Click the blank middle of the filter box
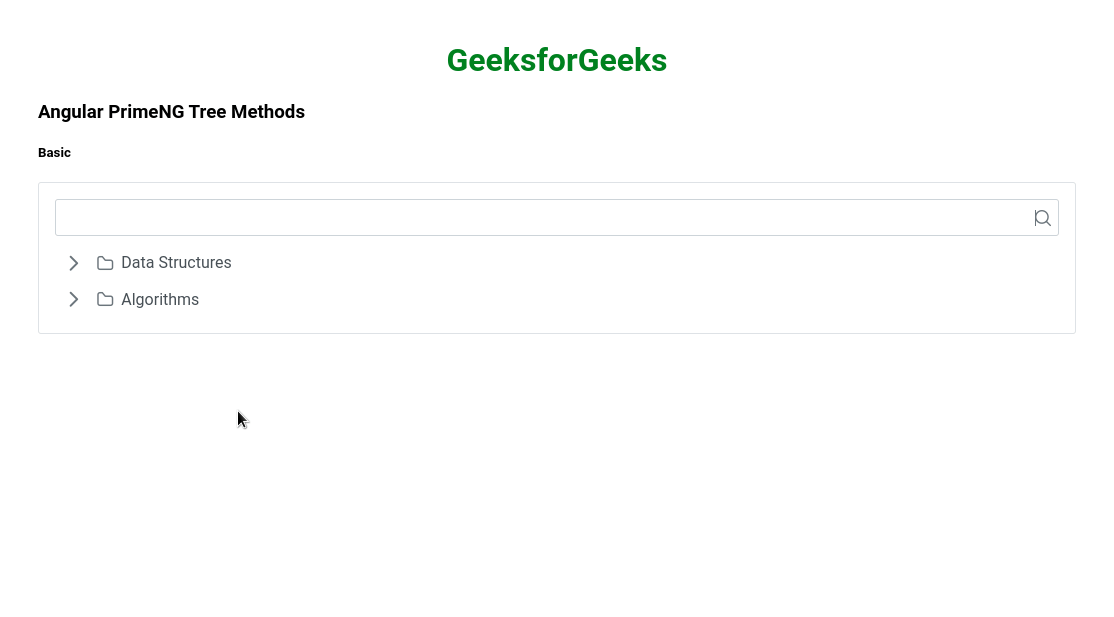The image size is (1114, 617). pyautogui.click(x=544, y=218)
